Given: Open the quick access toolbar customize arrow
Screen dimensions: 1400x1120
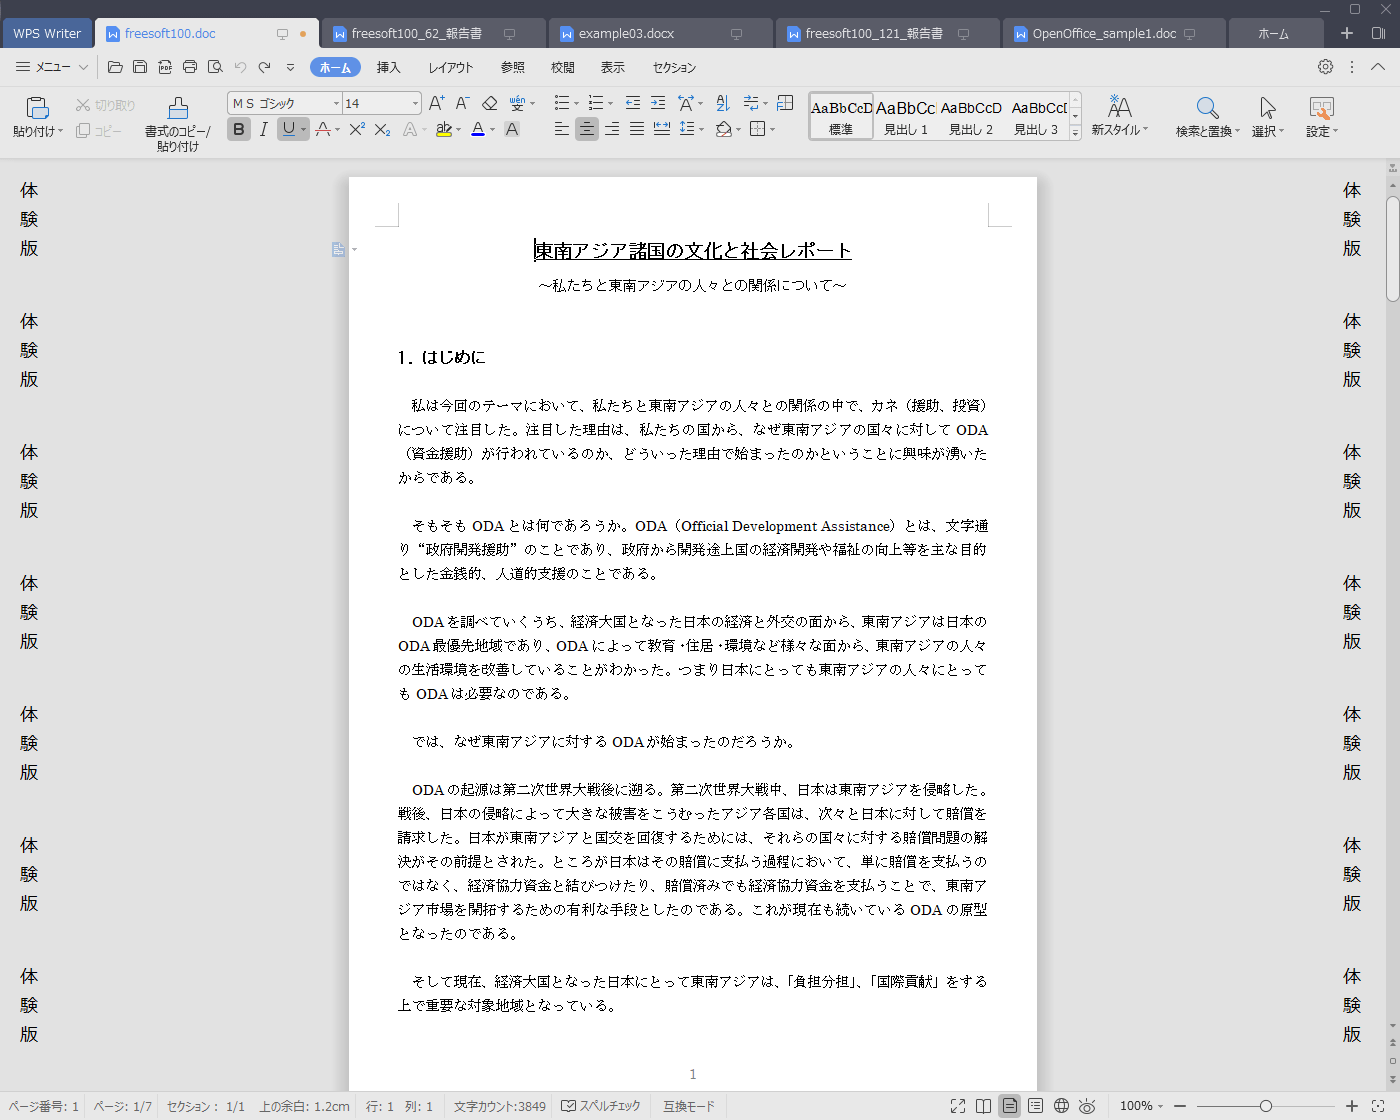Looking at the screenshot, I should 290,67.
